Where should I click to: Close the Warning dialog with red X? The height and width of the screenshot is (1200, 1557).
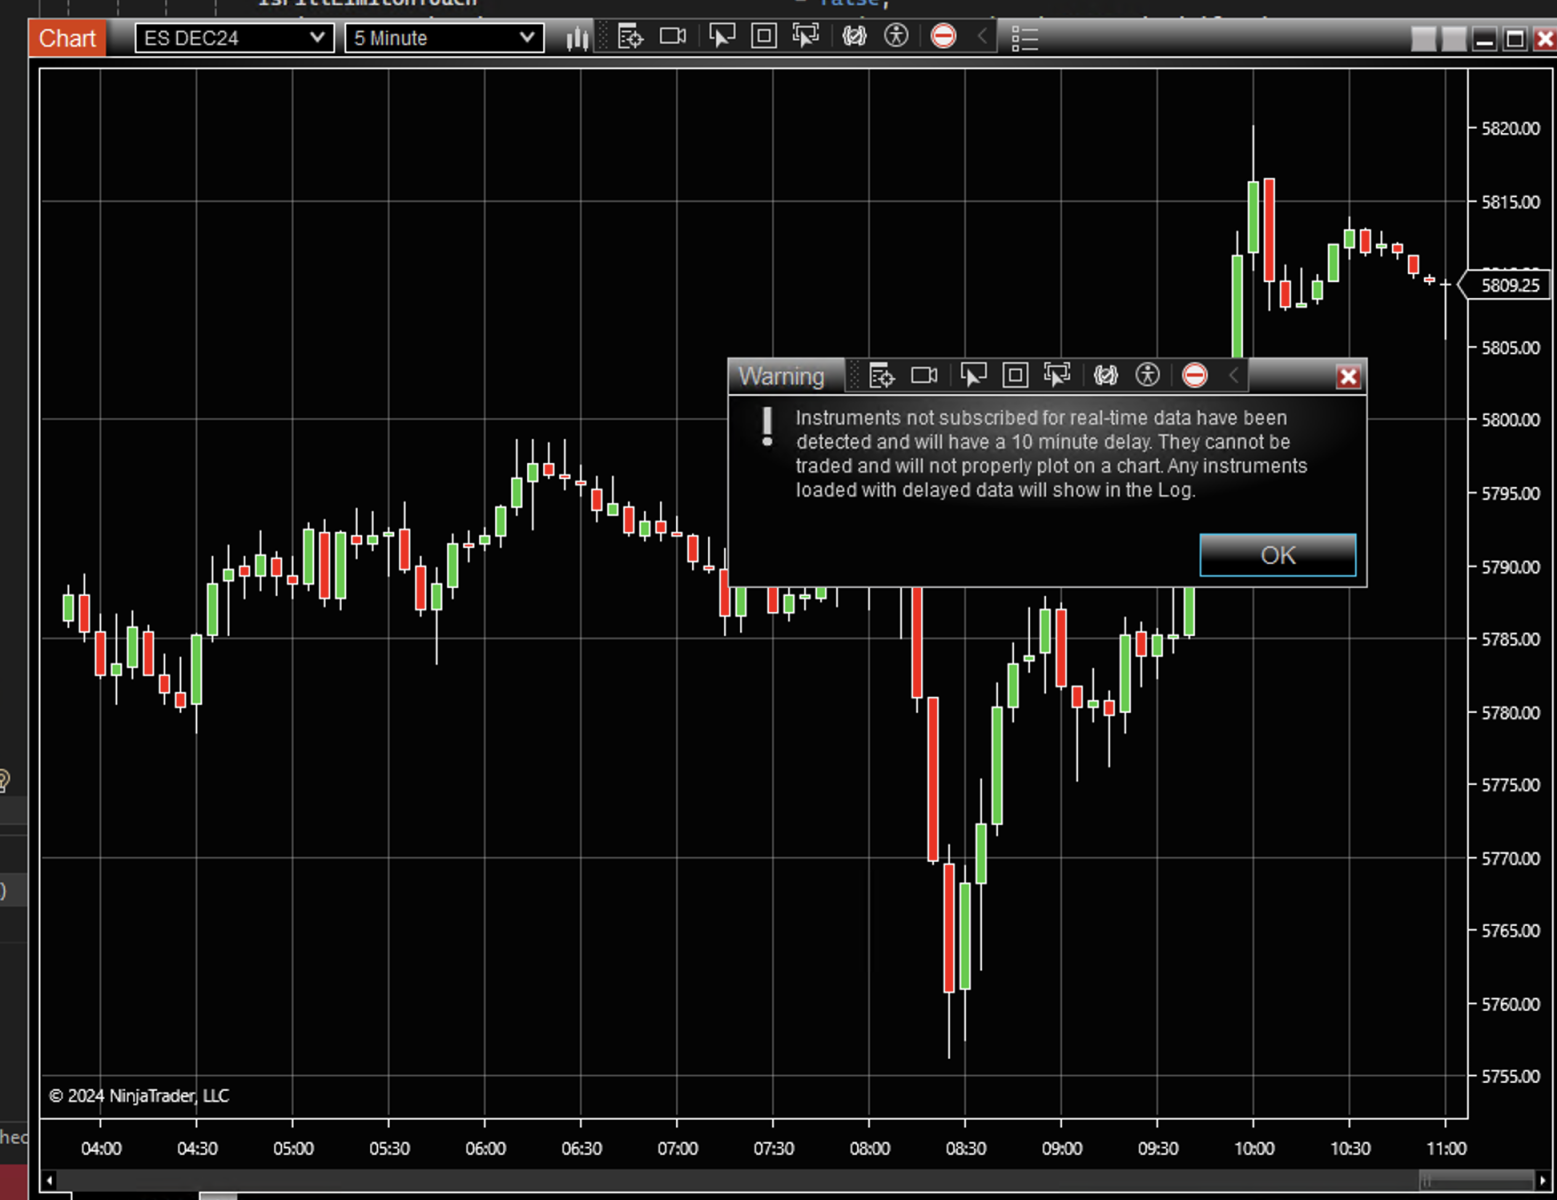point(1348,376)
